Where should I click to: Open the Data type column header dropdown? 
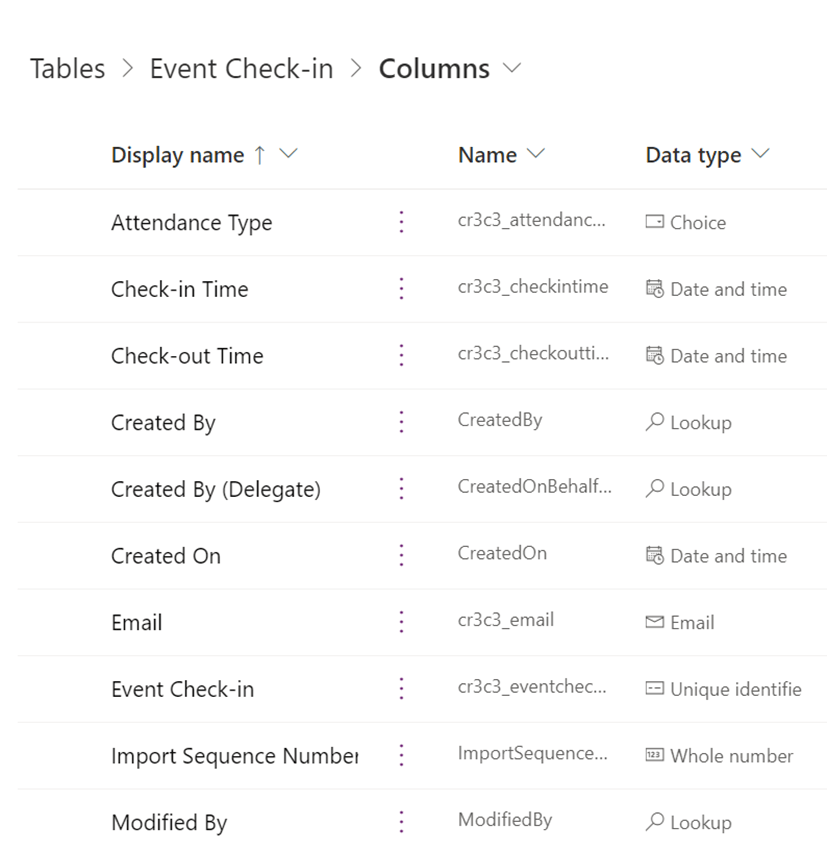760,155
